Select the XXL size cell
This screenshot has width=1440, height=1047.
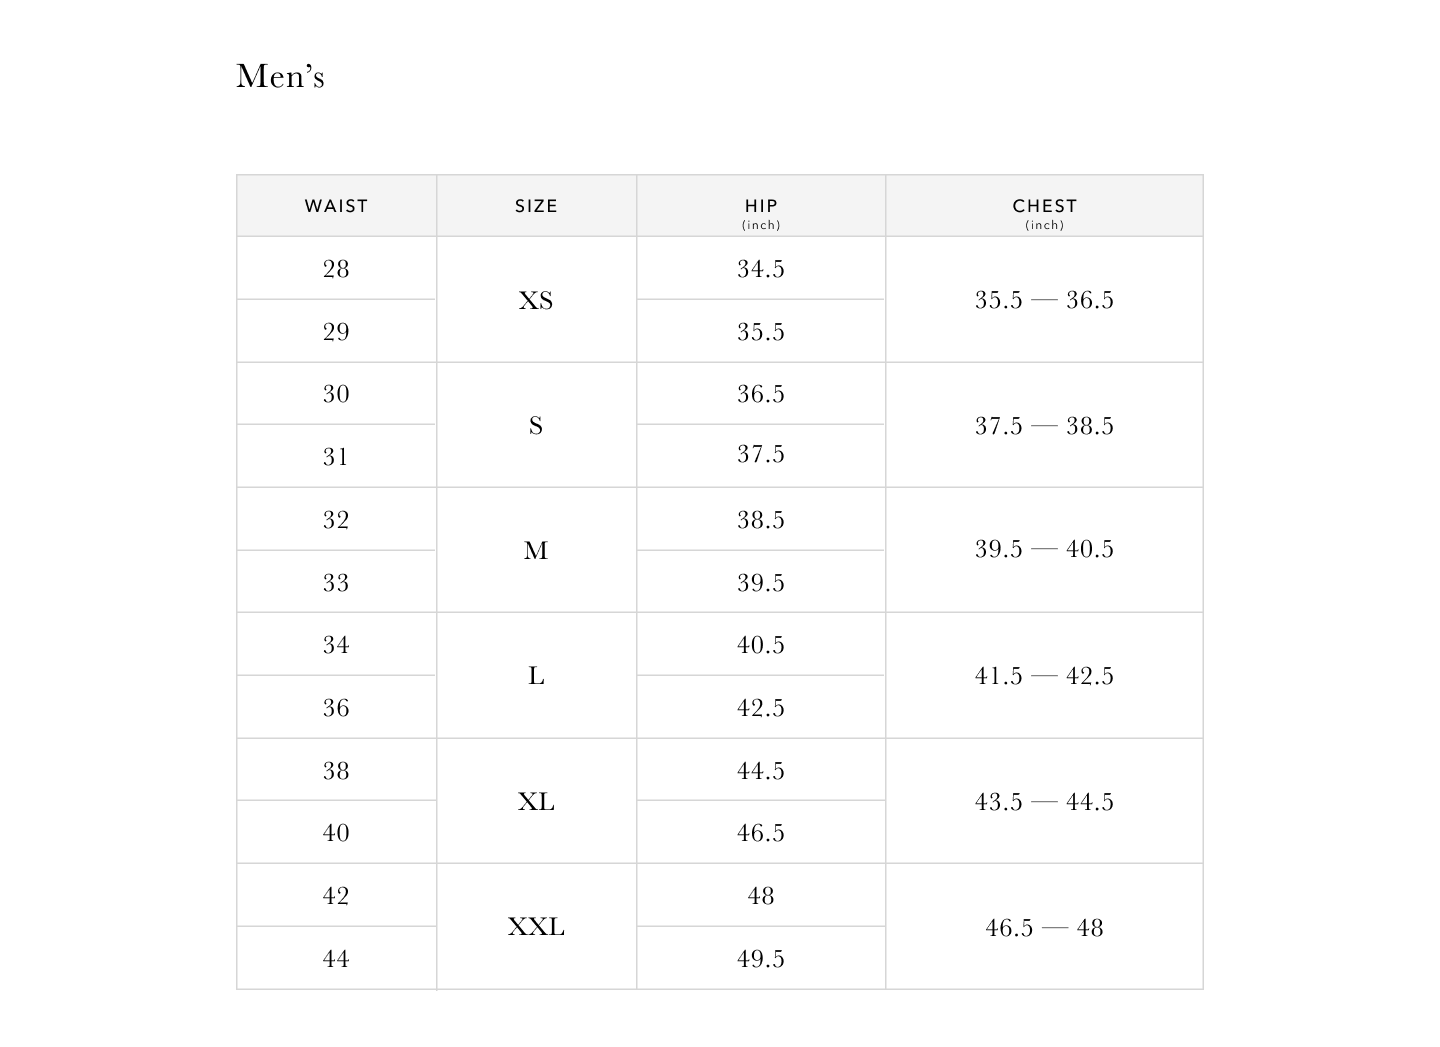pos(536,927)
